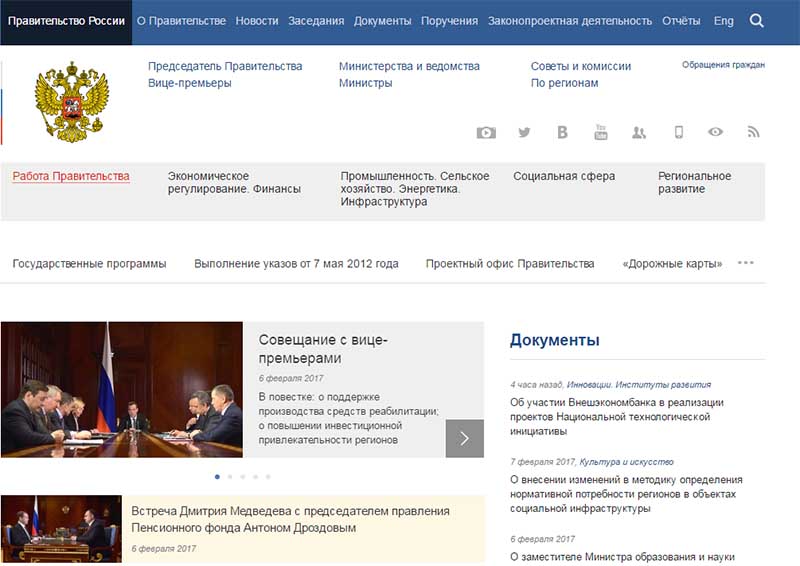
Task: Open О заместителе Министра образования document
Action: click(x=622, y=557)
